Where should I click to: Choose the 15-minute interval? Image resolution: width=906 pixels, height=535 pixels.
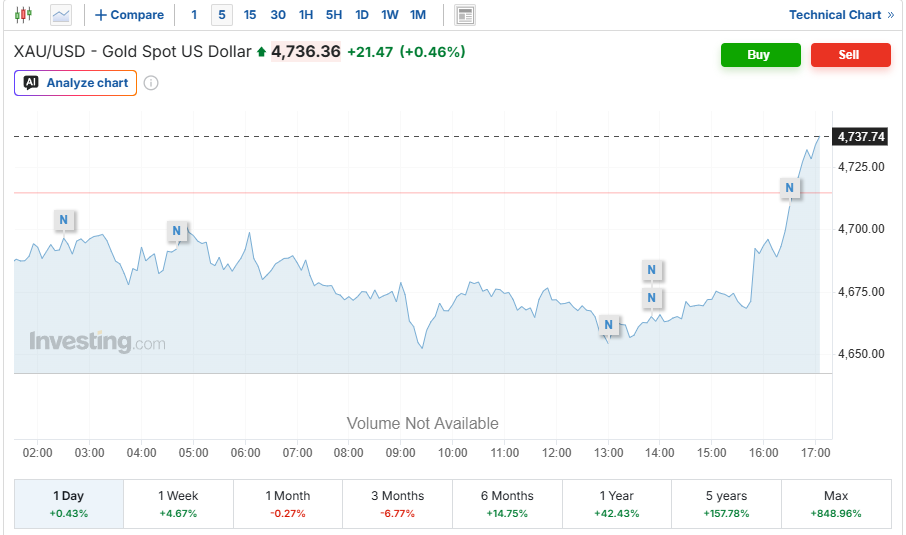(x=250, y=15)
